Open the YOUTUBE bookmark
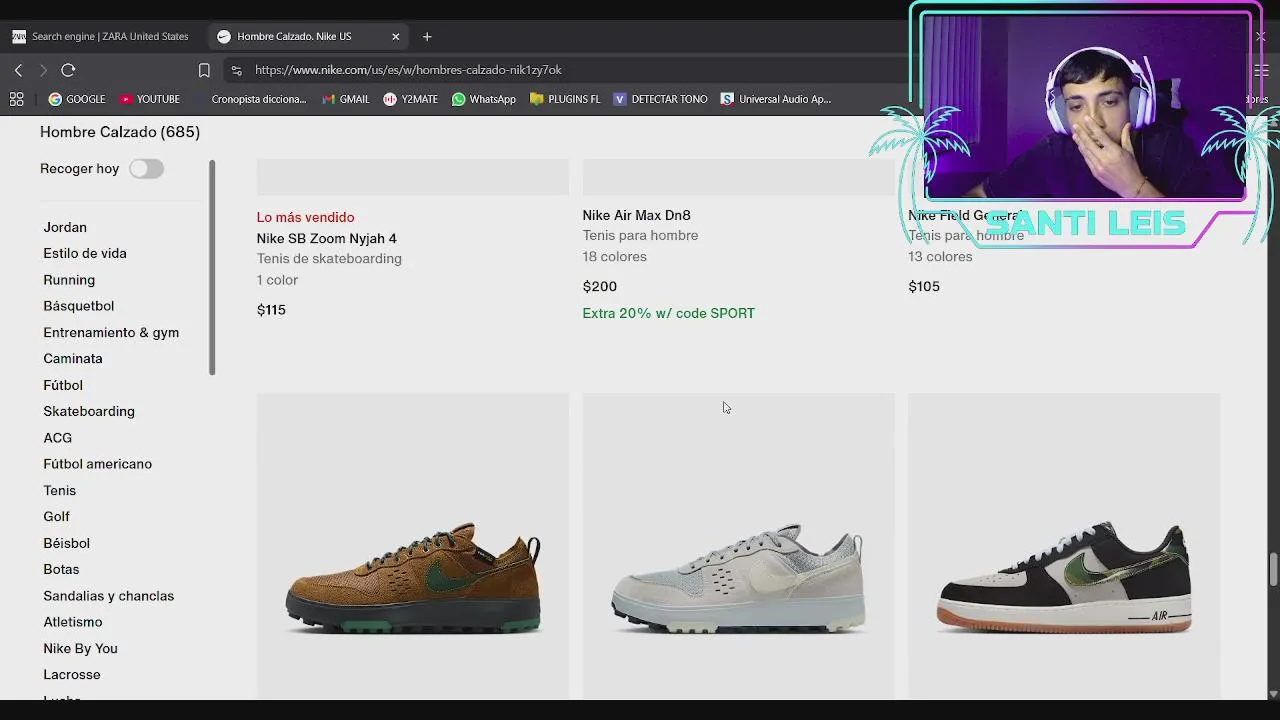This screenshot has width=1280, height=720. pos(150,99)
